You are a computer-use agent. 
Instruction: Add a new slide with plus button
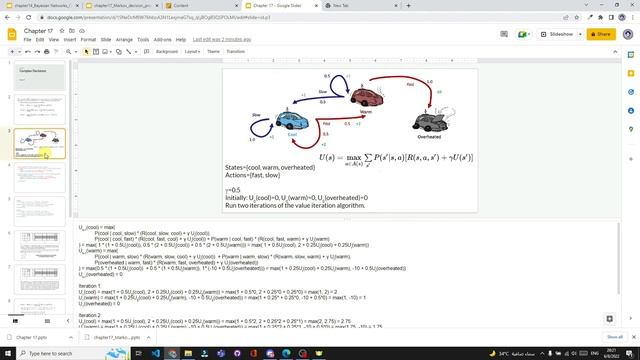coord(12,52)
